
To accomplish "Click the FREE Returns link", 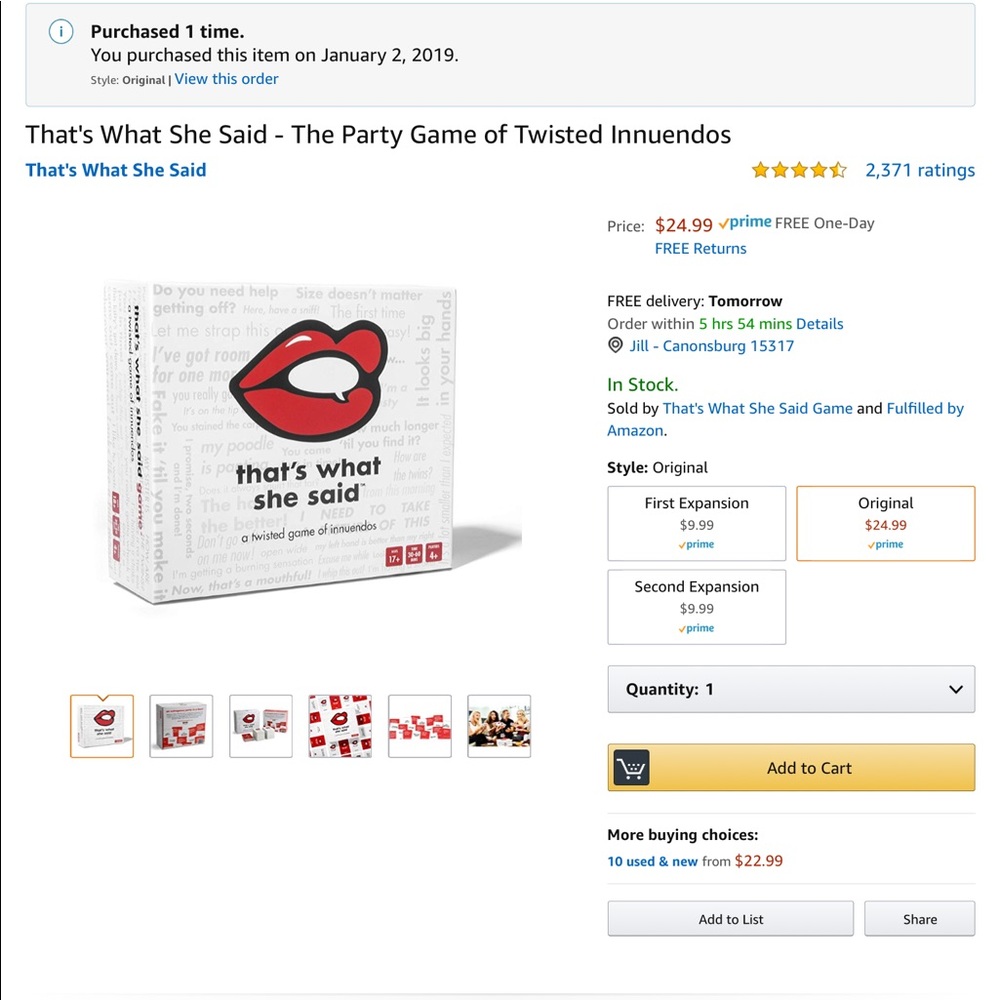I will tap(700, 248).
